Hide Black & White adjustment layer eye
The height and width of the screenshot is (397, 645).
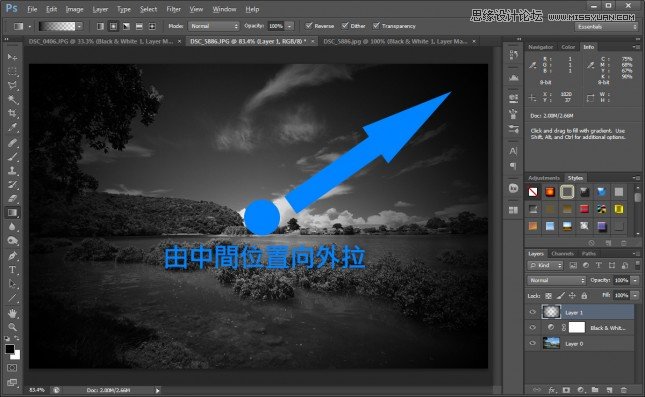(533, 328)
